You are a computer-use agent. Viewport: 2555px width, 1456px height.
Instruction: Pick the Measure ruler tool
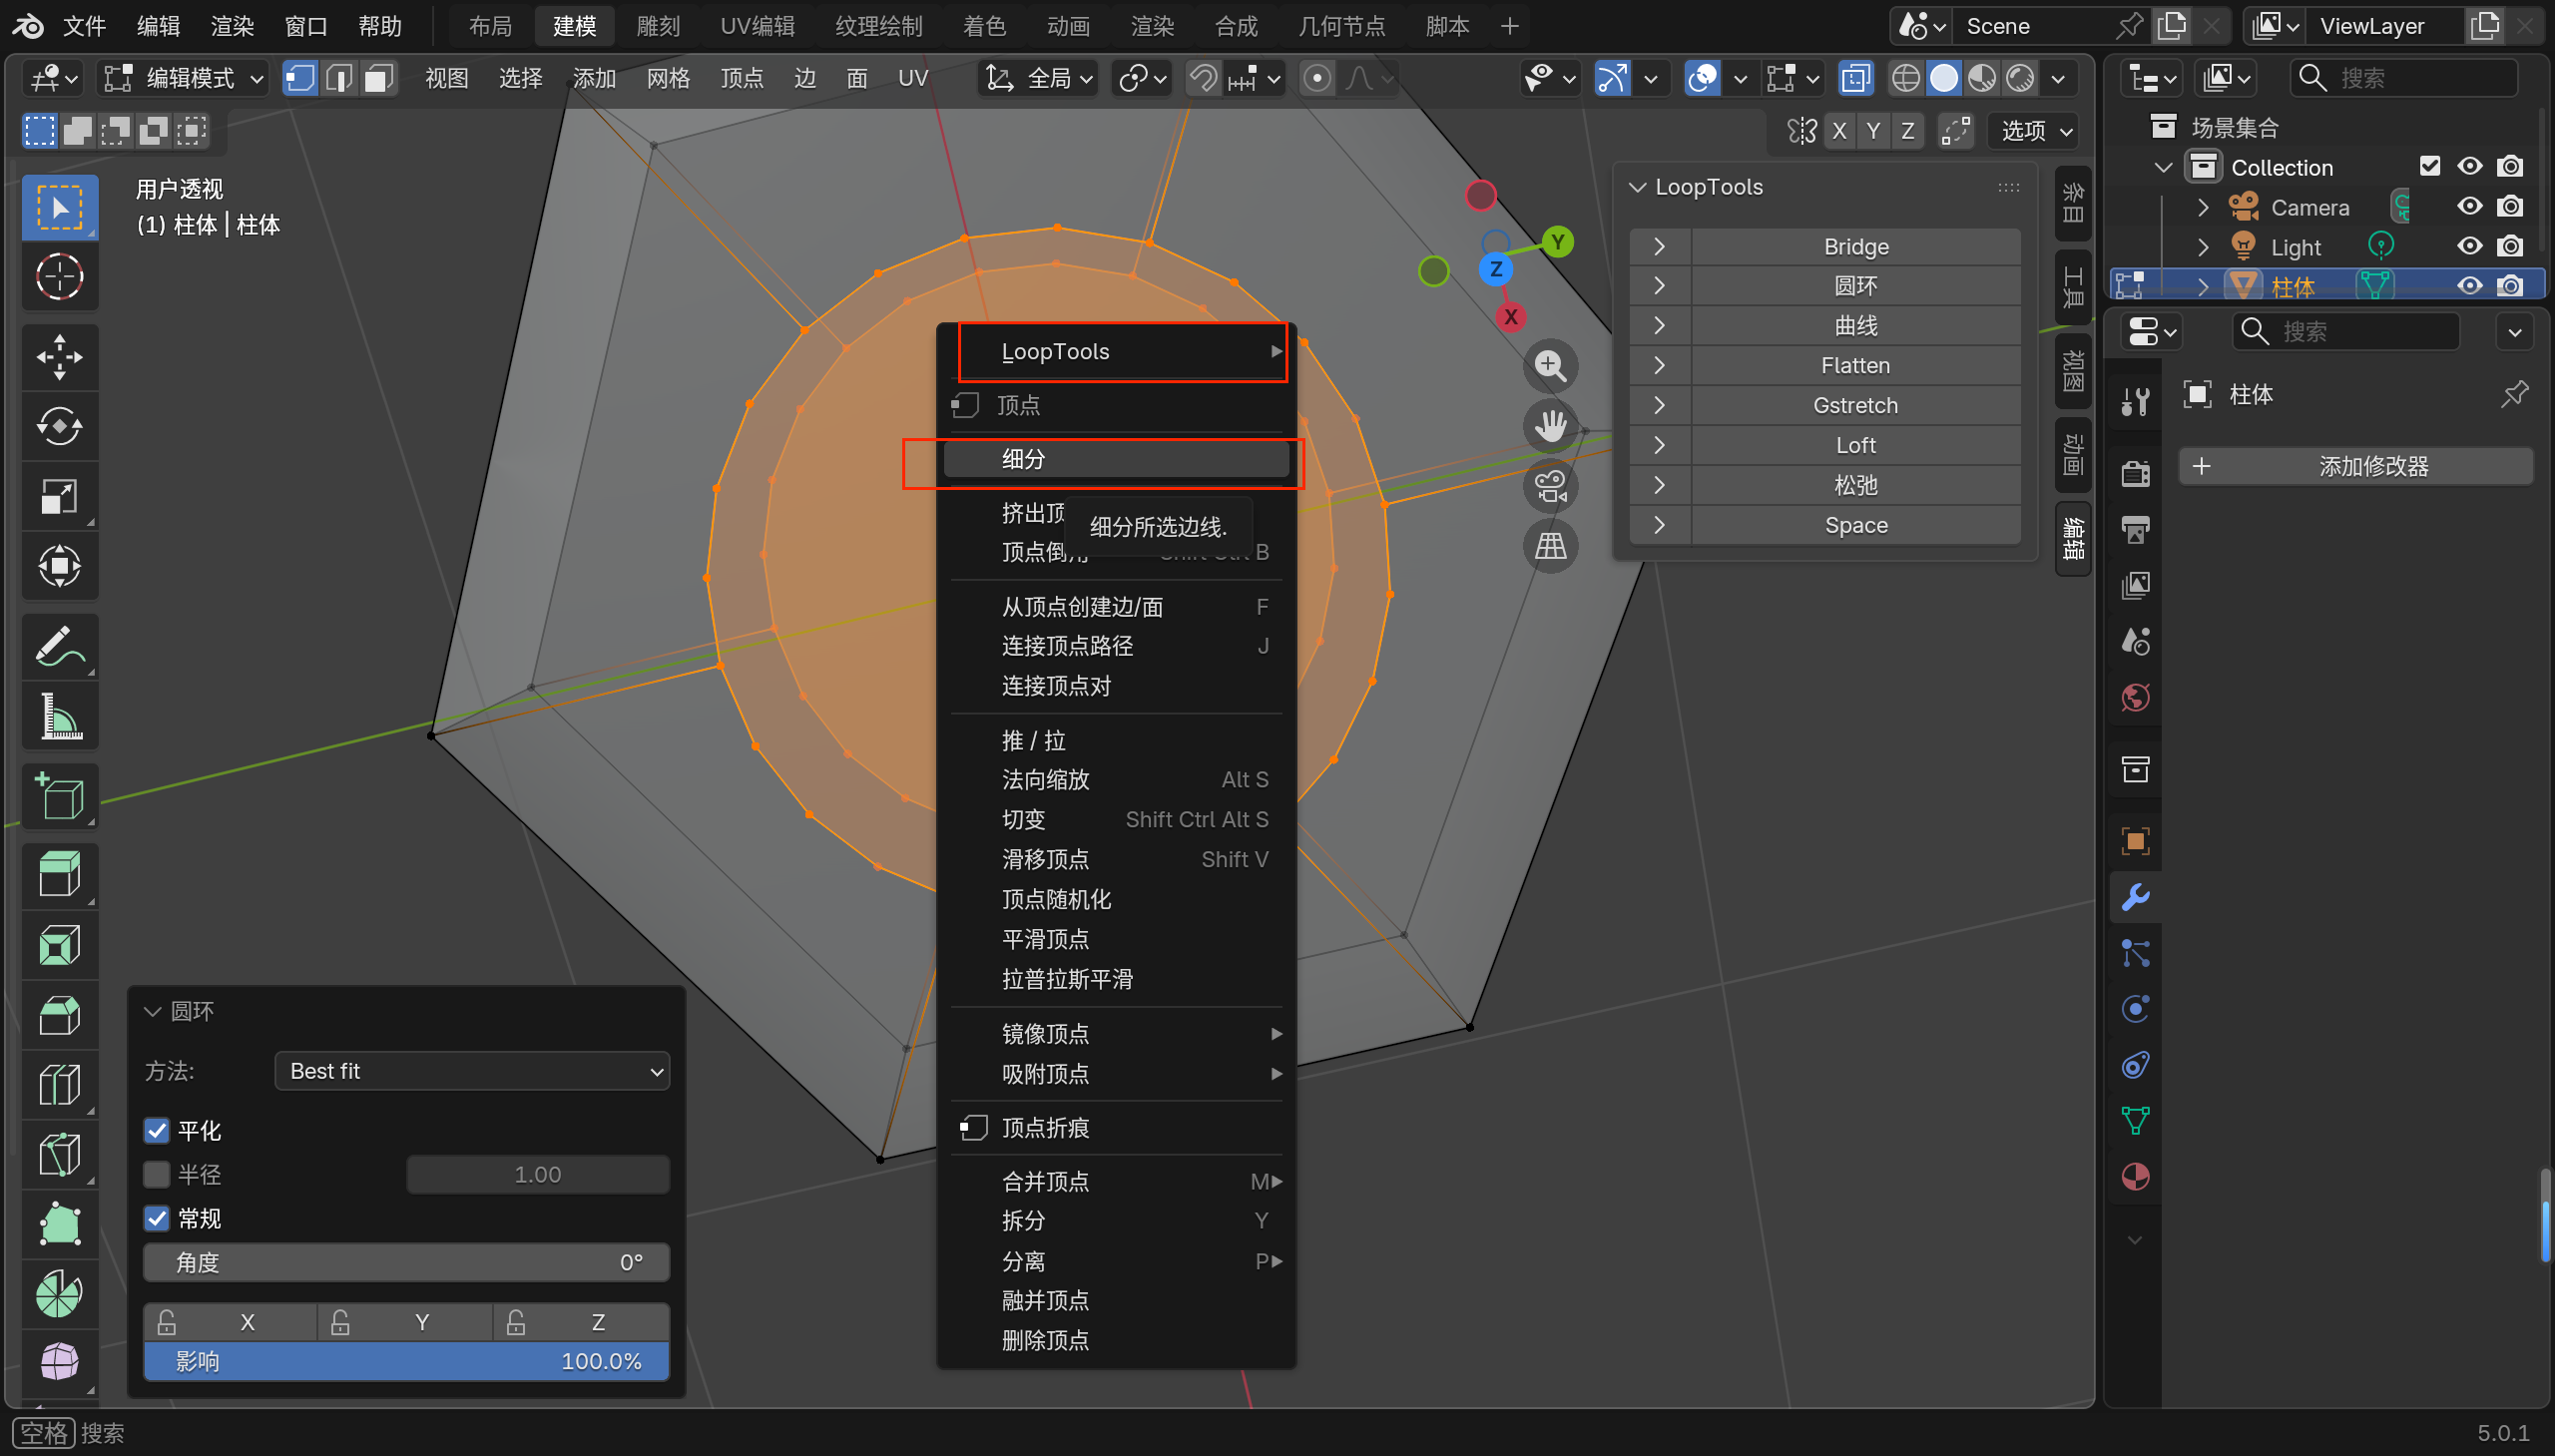(59, 716)
